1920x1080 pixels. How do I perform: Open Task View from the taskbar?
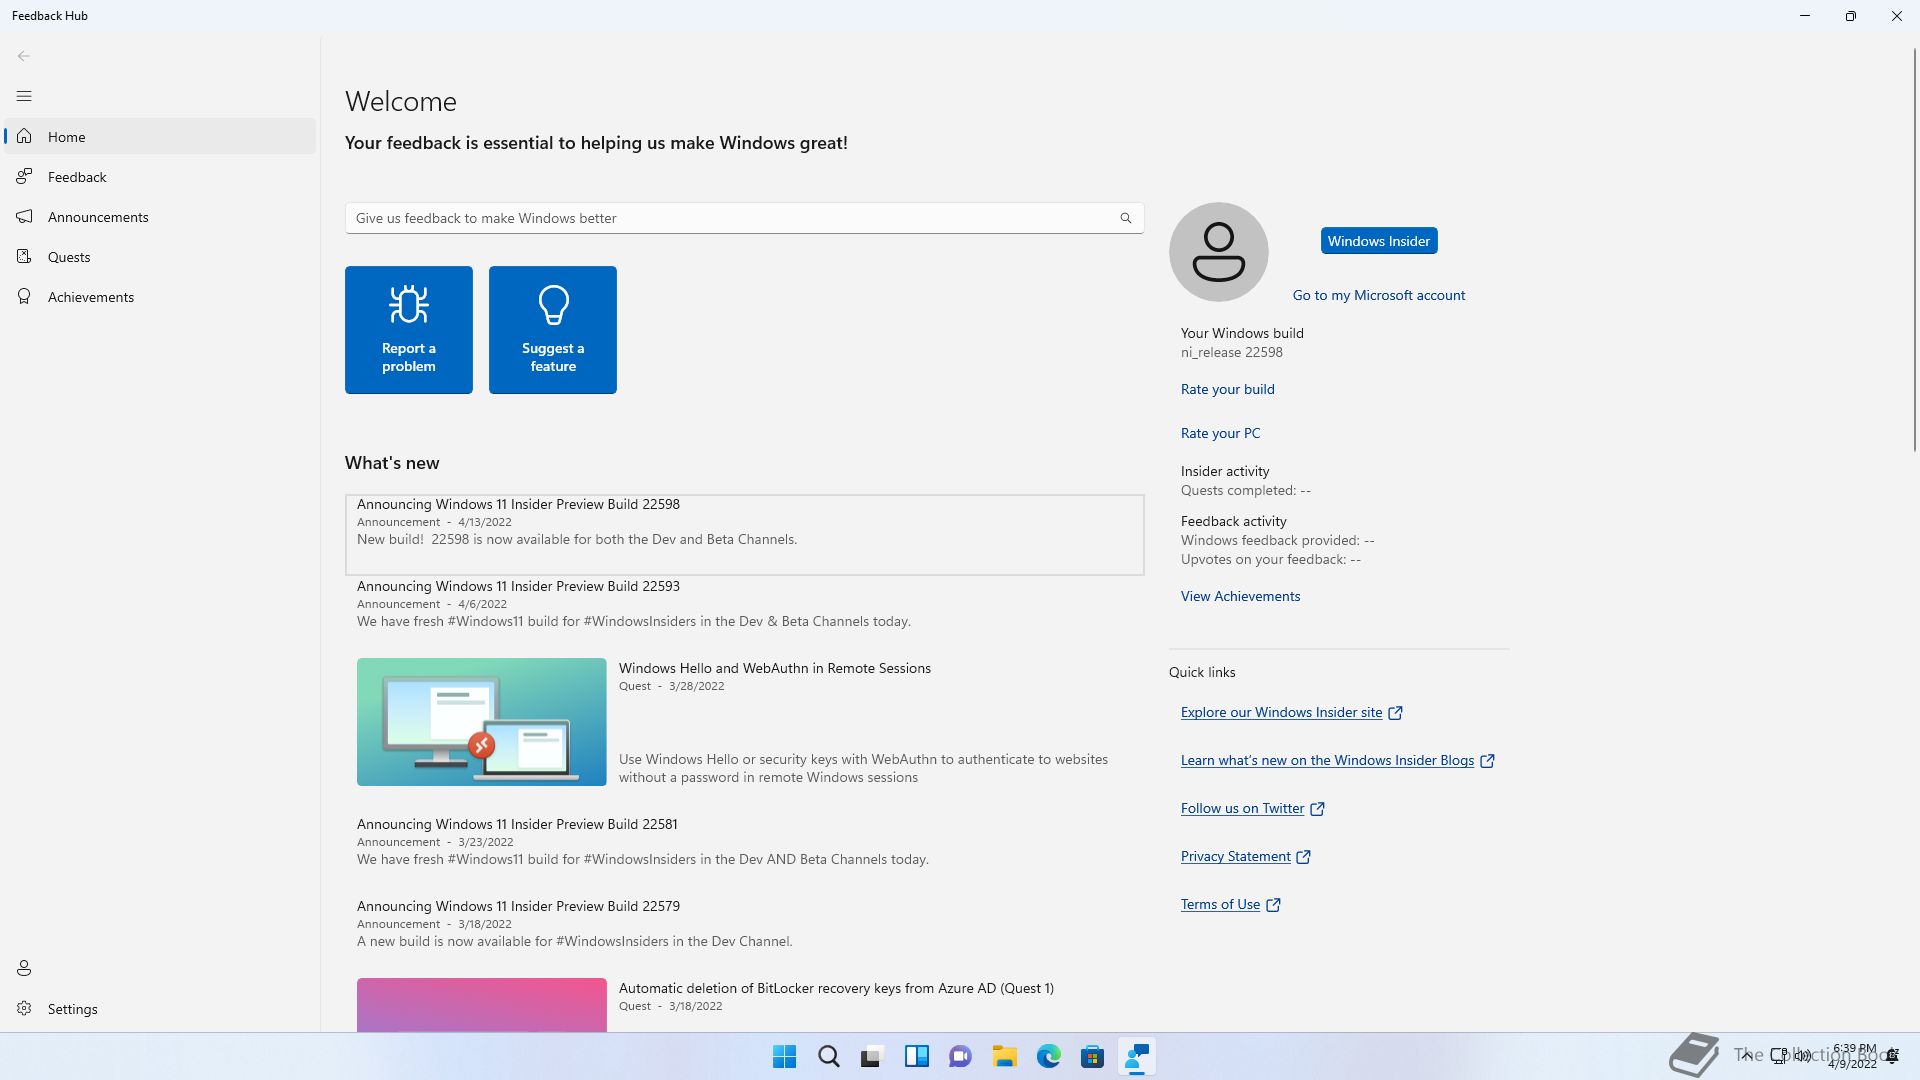pos(873,1056)
